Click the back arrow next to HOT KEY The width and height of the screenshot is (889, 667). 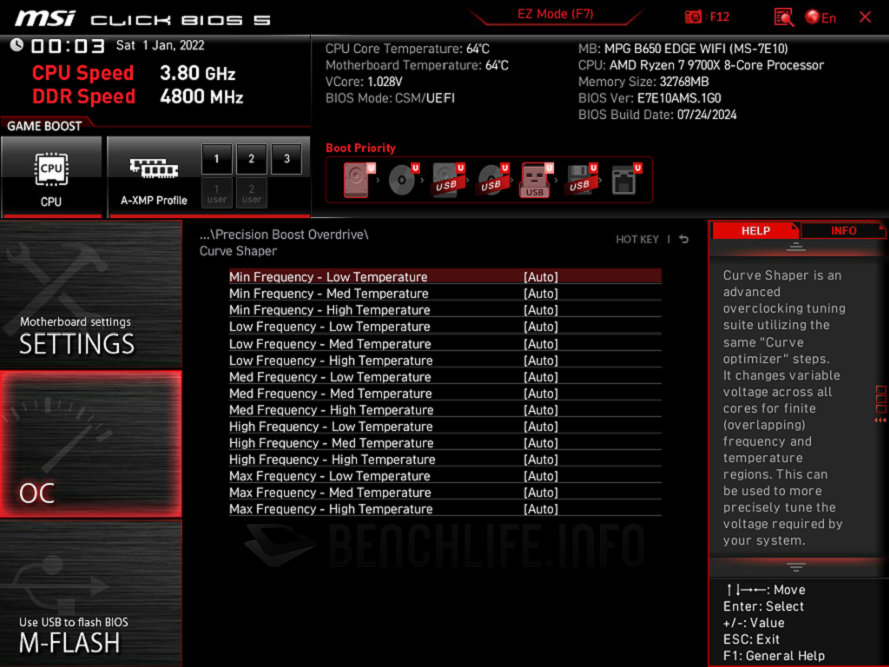pyautogui.click(x=684, y=240)
